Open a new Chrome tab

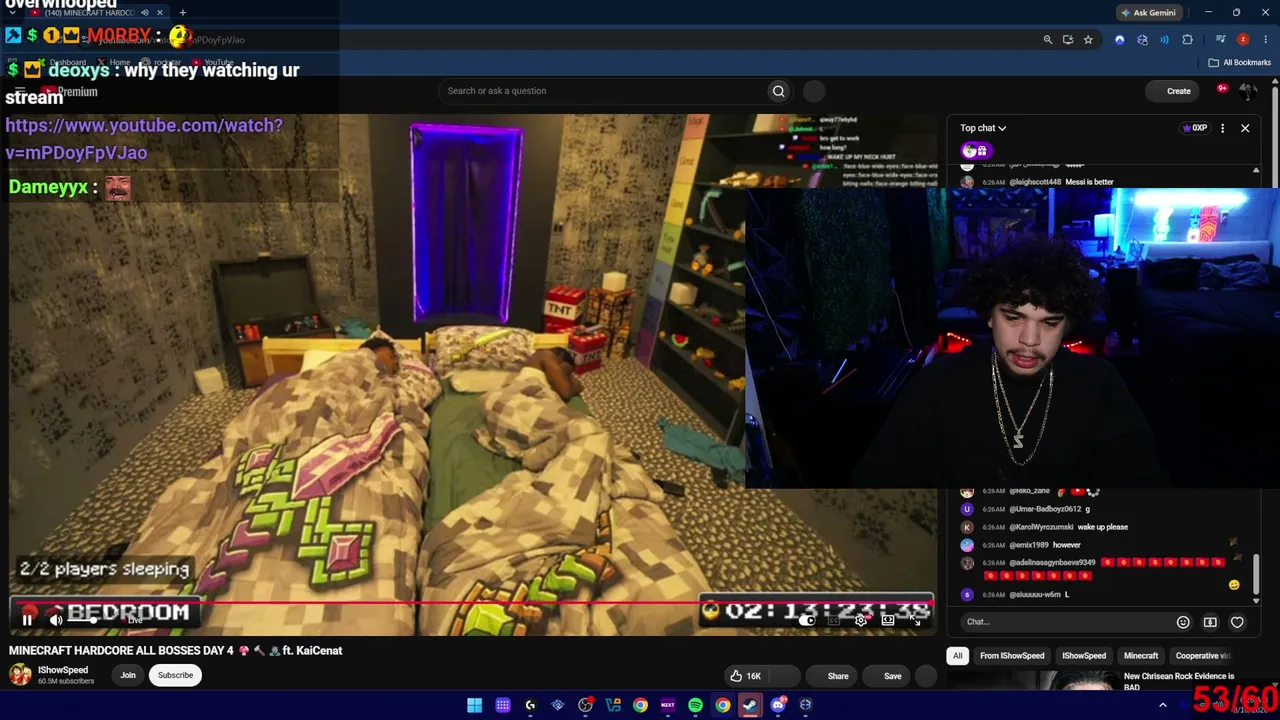point(182,13)
